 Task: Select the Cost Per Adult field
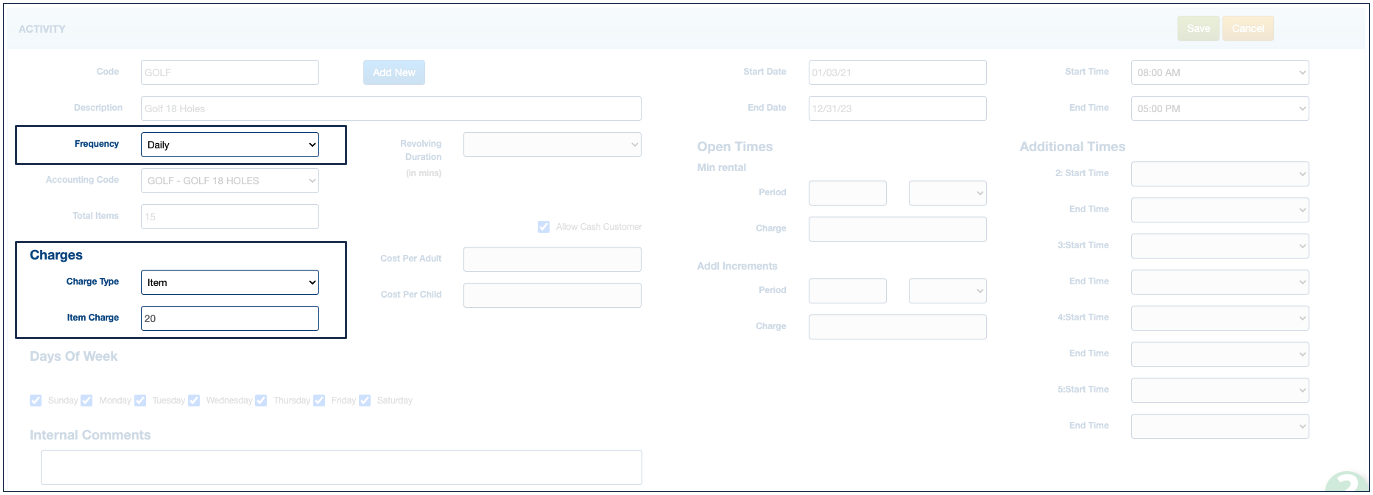click(x=552, y=260)
